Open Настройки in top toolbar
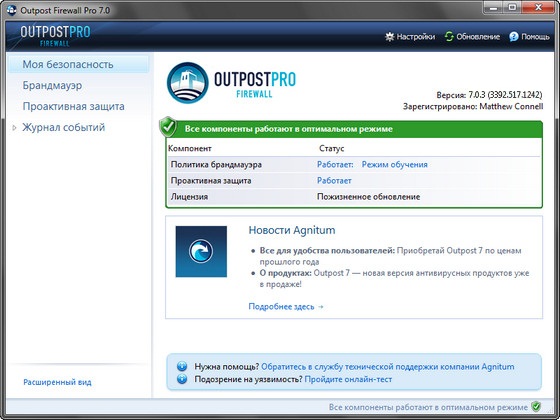Image resolution: width=560 pixels, height=420 pixels. (416, 36)
